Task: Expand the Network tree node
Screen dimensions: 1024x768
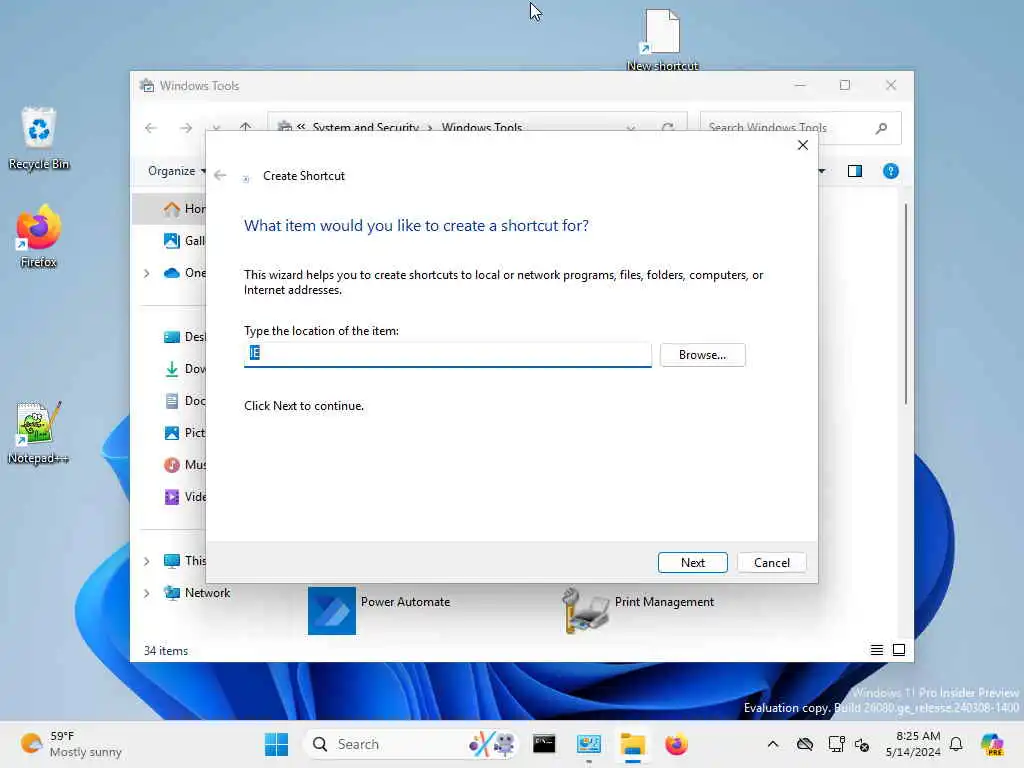Action: [x=147, y=593]
